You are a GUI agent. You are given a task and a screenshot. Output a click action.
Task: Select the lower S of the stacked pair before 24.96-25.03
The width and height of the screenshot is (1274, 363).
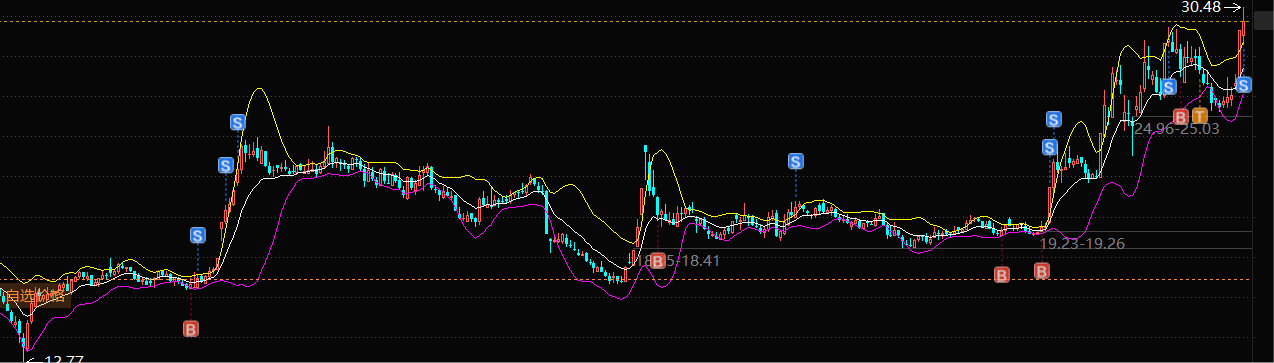1050,148
